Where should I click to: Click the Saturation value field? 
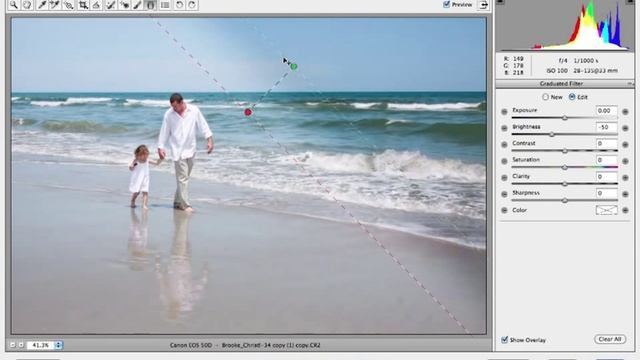tap(606, 160)
